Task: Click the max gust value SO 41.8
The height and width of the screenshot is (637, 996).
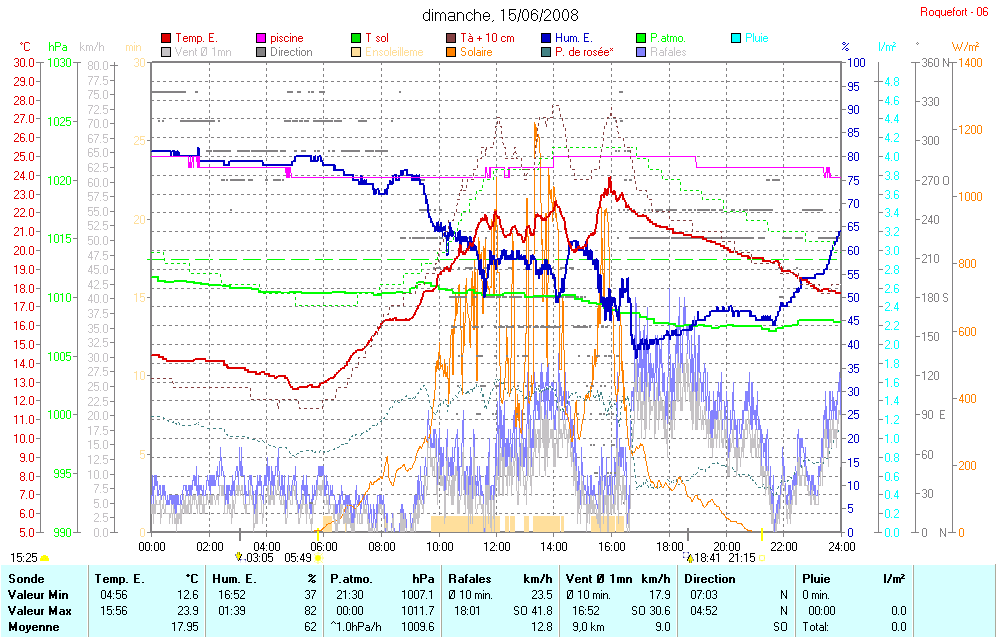Action: coord(532,611)
